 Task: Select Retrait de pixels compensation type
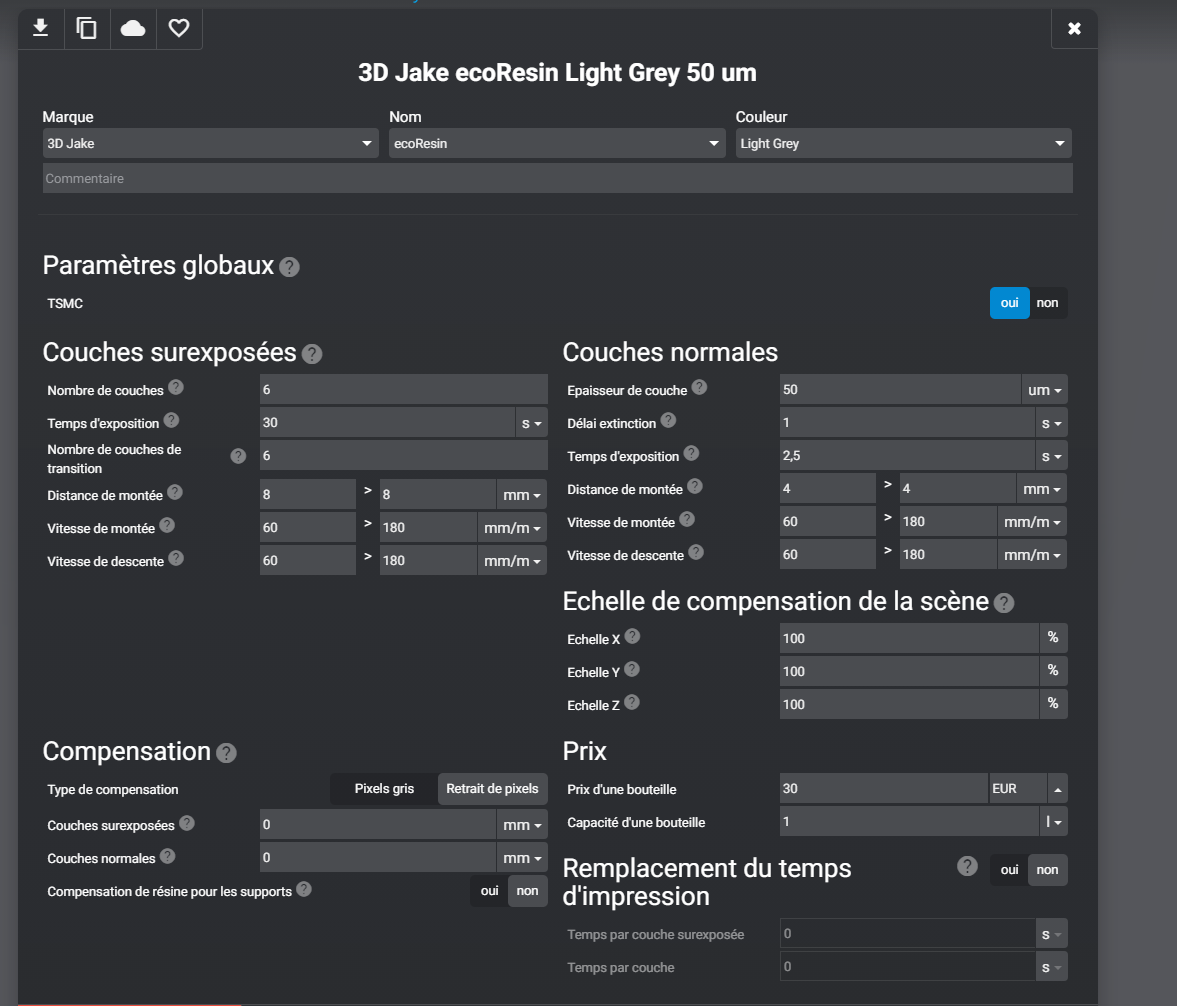point(492,789)
